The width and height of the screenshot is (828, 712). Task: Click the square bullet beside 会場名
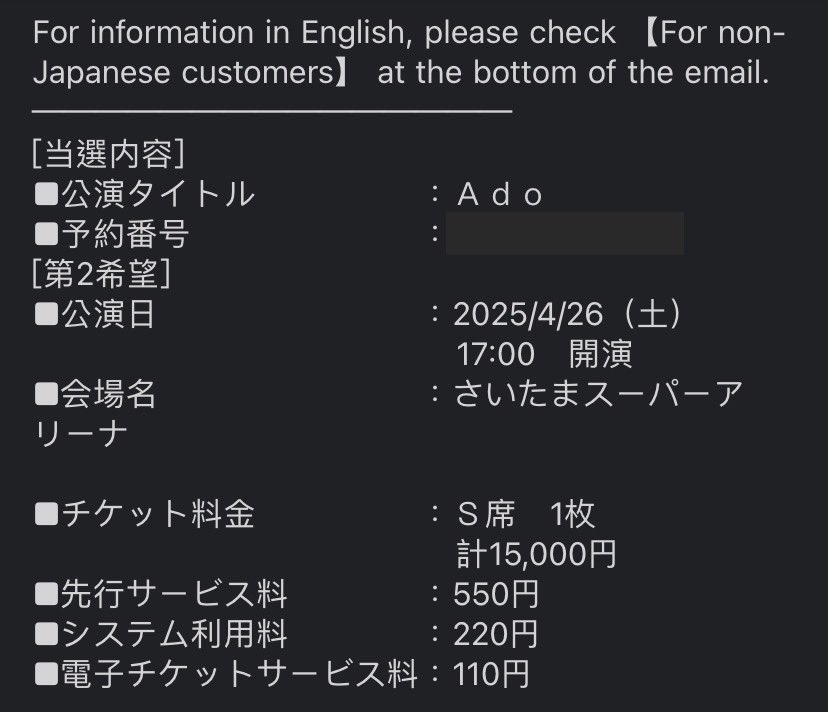point(46,394)
